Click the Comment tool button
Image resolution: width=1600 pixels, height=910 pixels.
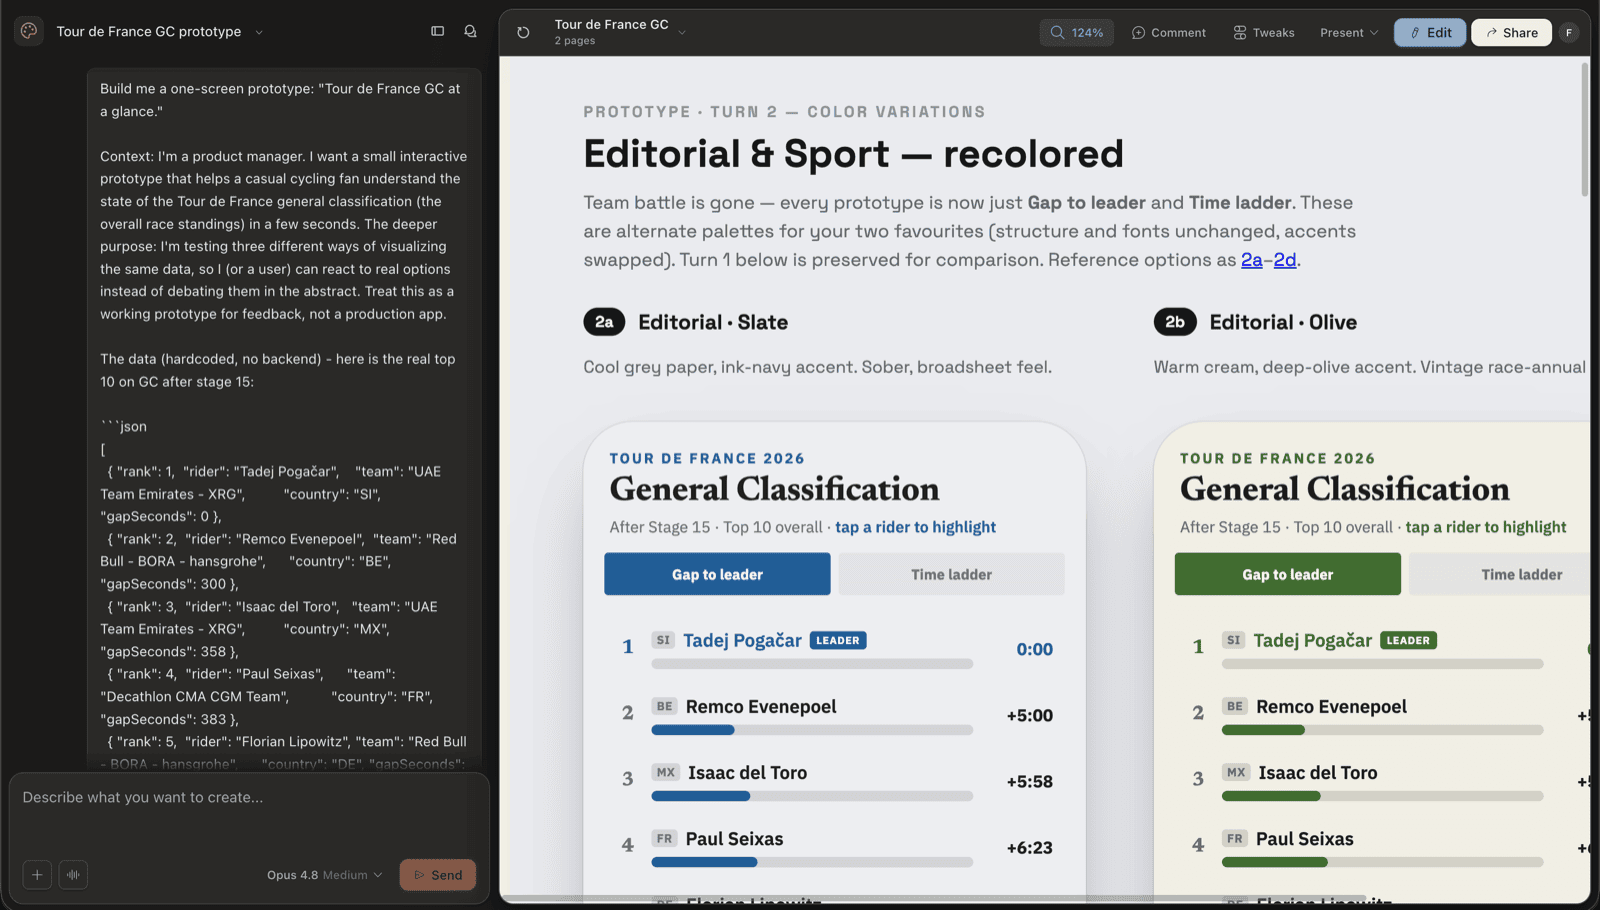[x=1168, y=32]
